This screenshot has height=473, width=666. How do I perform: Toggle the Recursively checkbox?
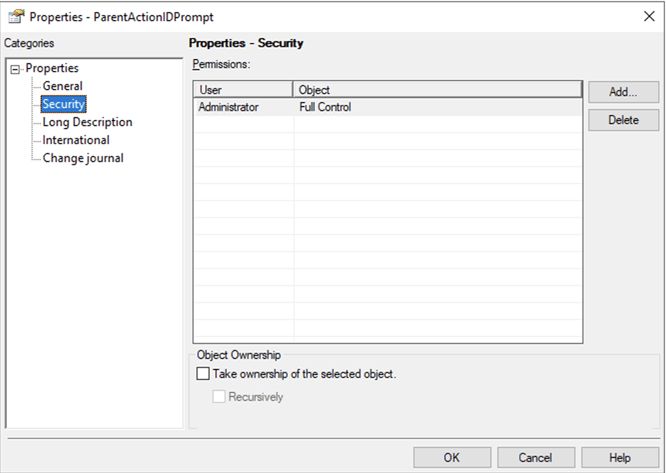[220, 397]
